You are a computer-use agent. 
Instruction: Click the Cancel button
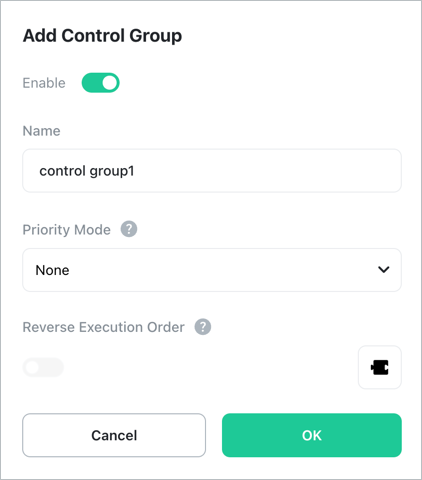114,435
